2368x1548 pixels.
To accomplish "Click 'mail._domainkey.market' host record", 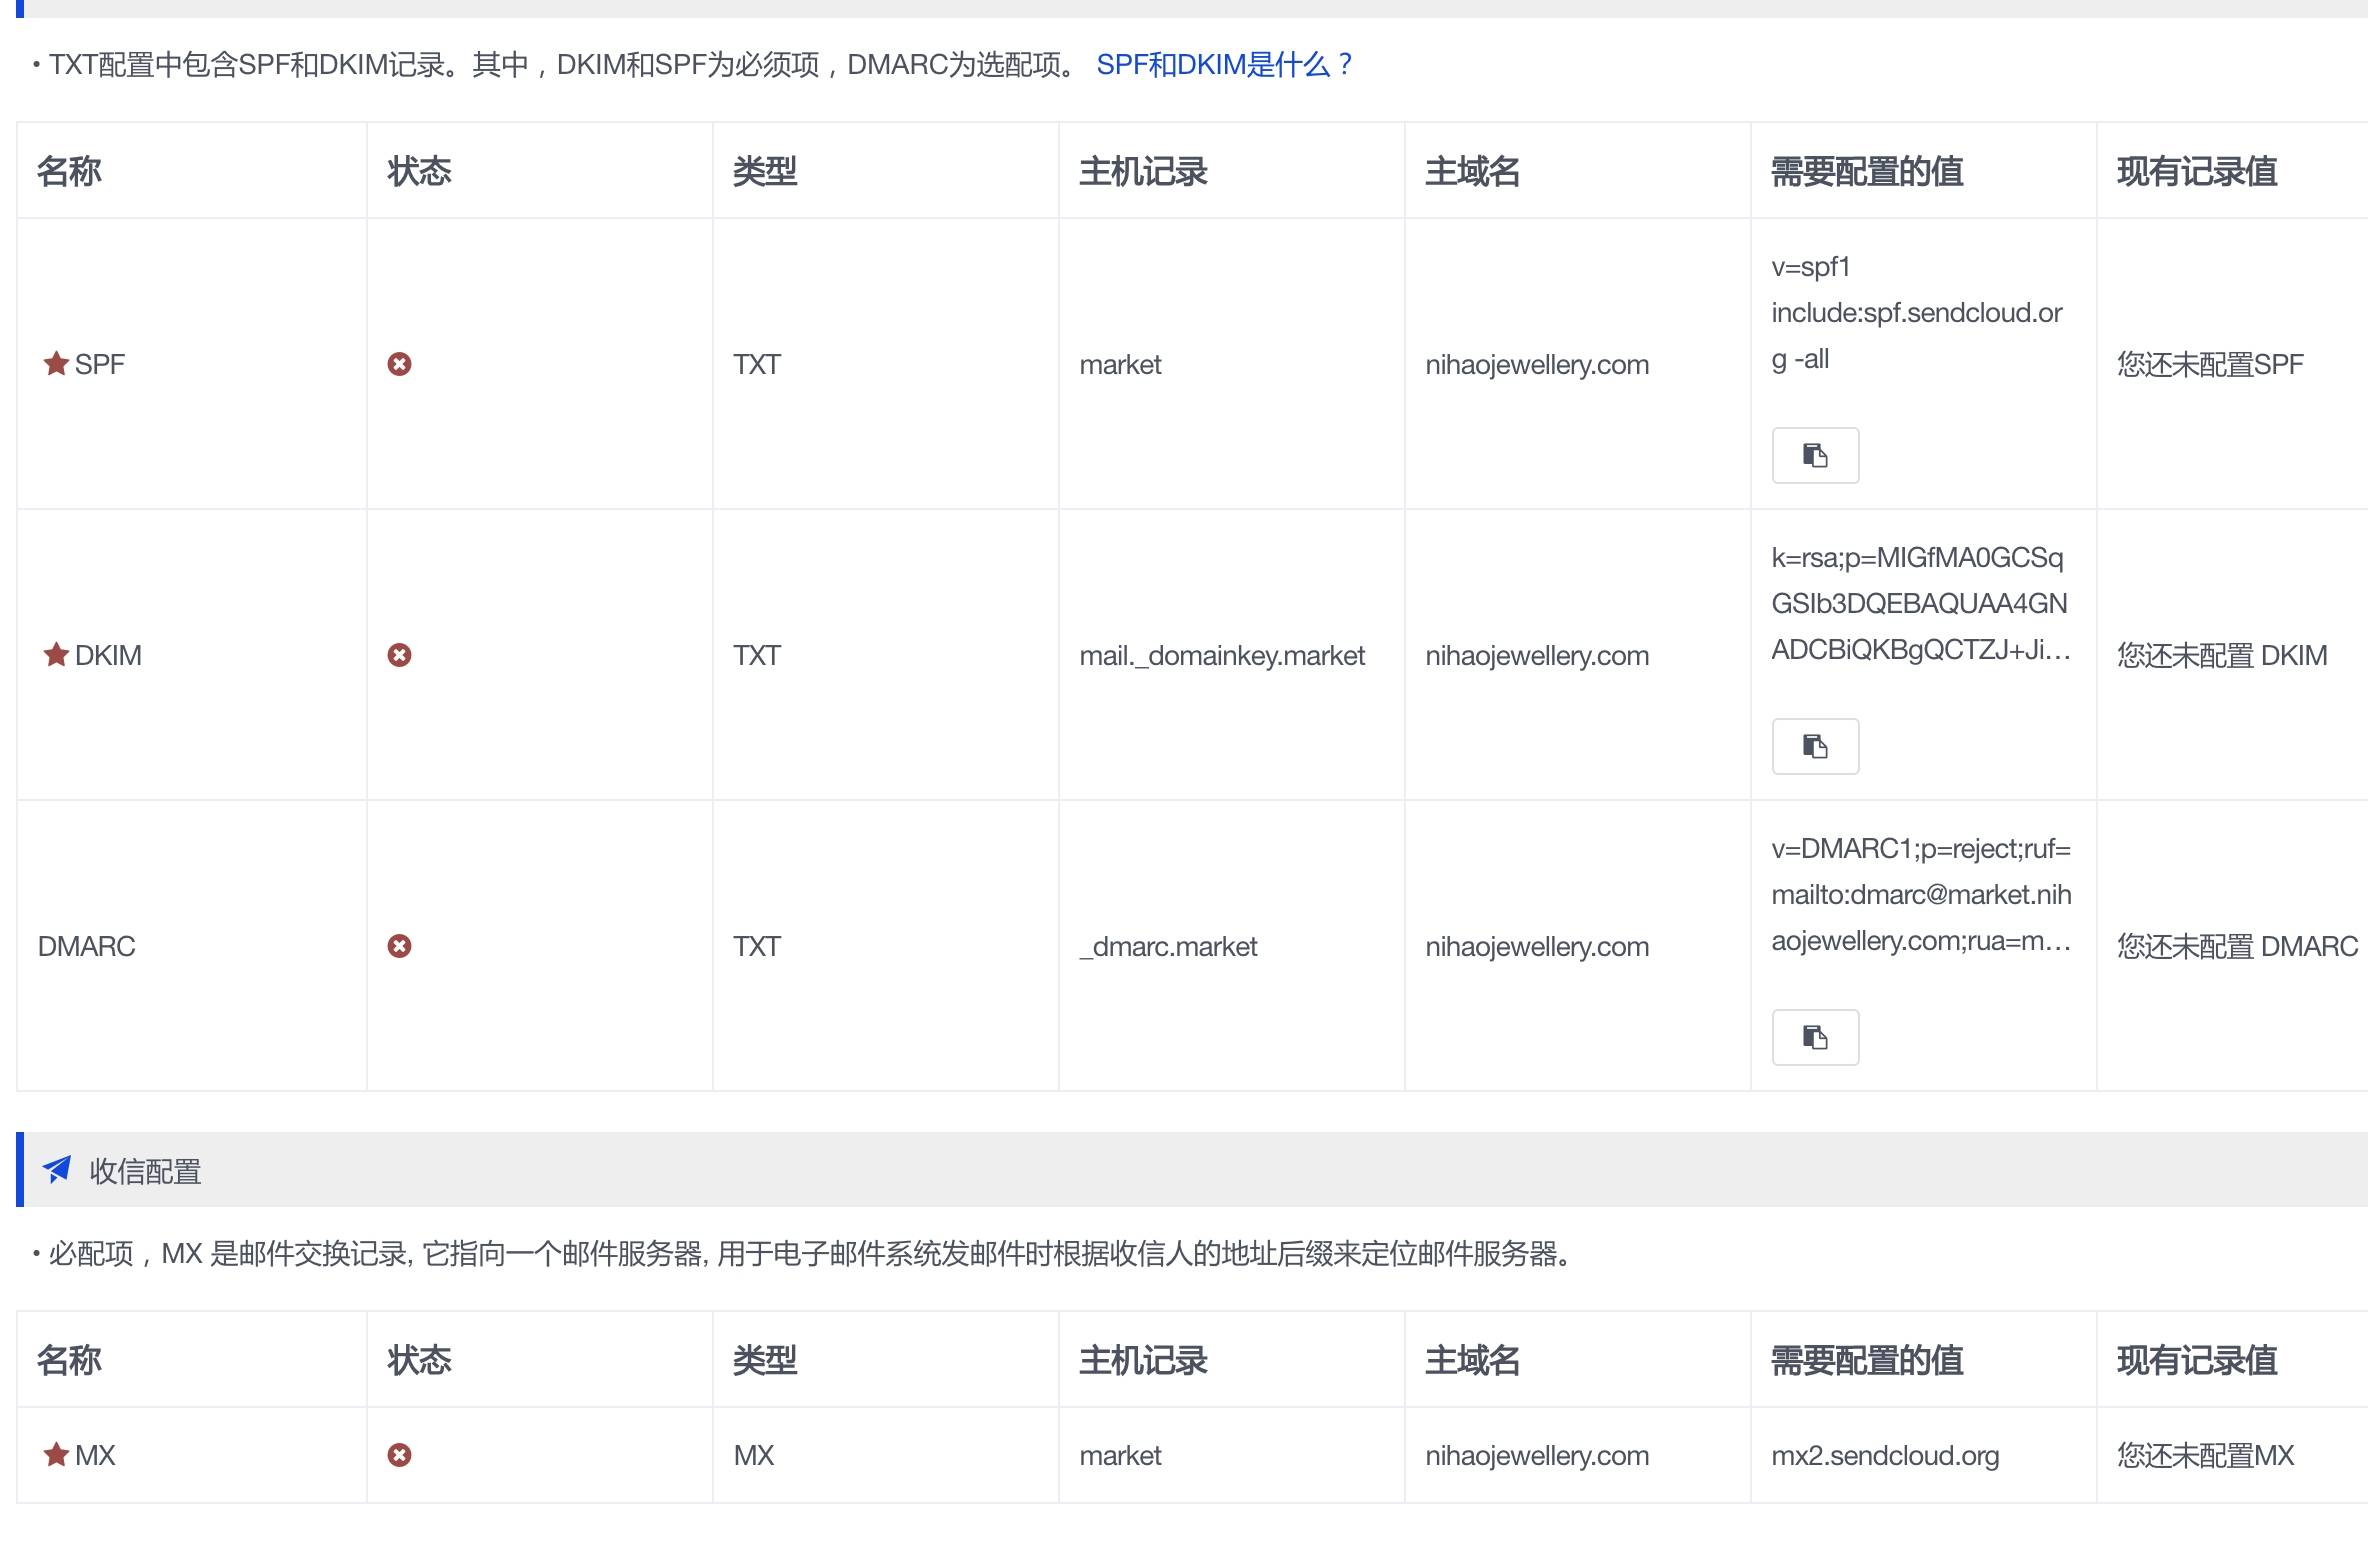I will tap(1222, 655).
